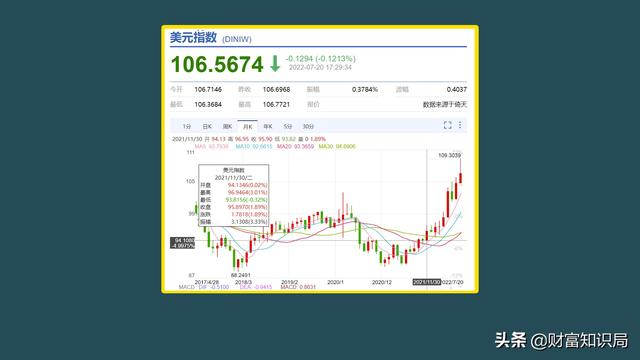Screen dimensions: 640x360
Task: Toggle the MA10 legend label
Action: (253, 146)
